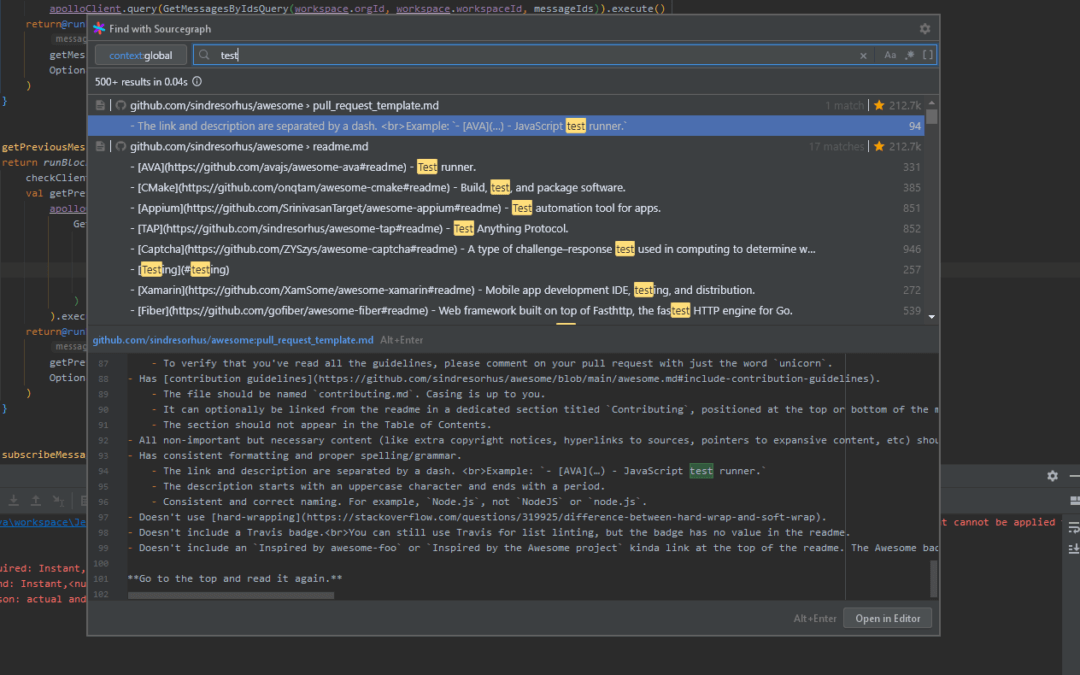Select the Xamarin mobile app development result

[x=506, y=290]
